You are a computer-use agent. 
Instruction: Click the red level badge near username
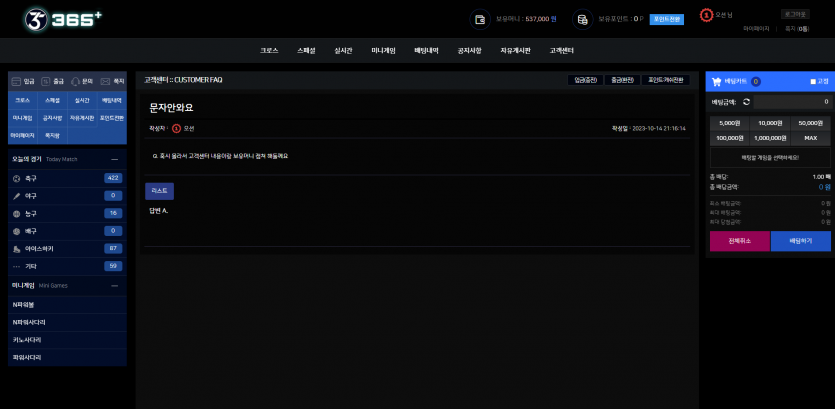coord(706,15)
